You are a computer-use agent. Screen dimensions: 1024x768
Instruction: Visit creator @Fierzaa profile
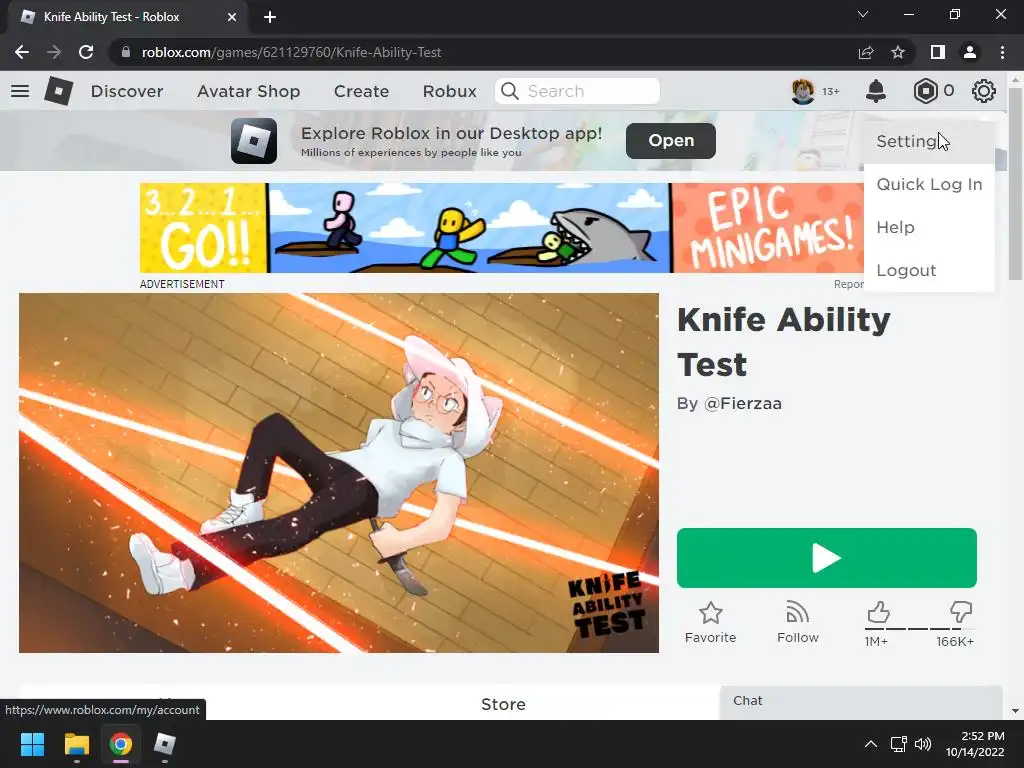pyautogui.click(x=743, y=404)
